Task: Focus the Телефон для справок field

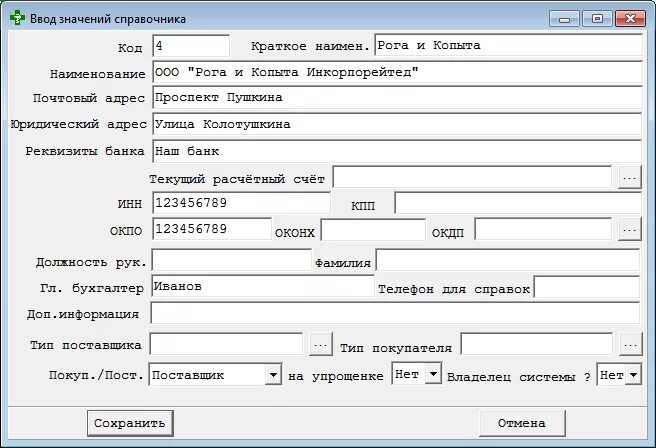Action: (587, 287)
